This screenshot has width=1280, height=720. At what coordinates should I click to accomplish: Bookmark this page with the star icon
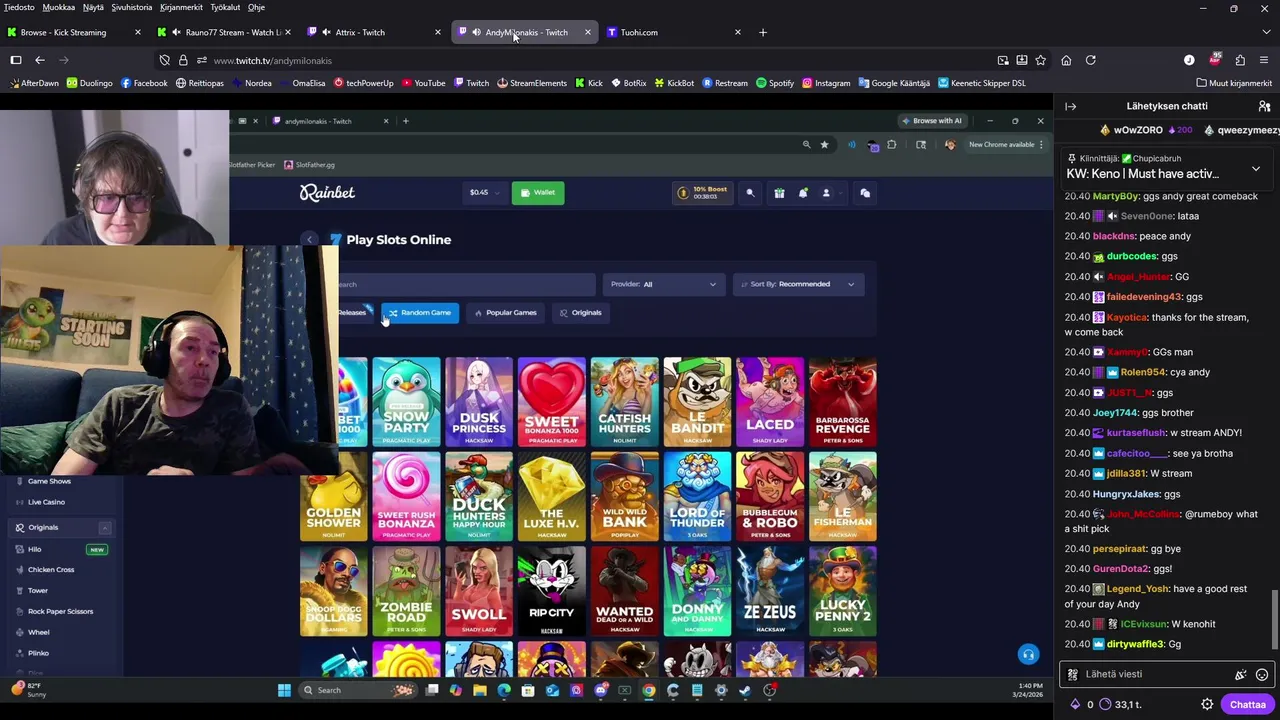coord(1040,60)
